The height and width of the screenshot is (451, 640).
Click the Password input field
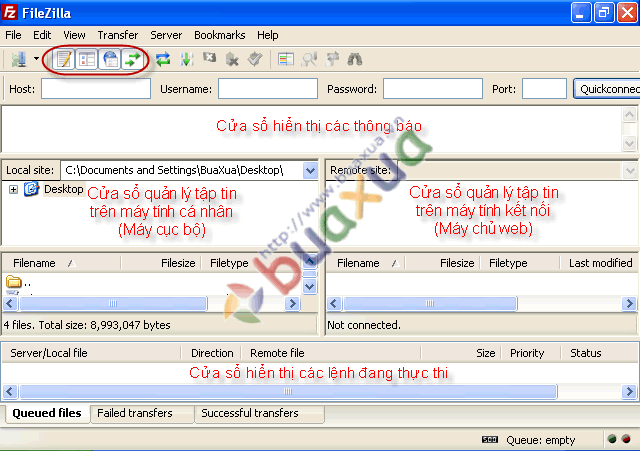point(433,89)
